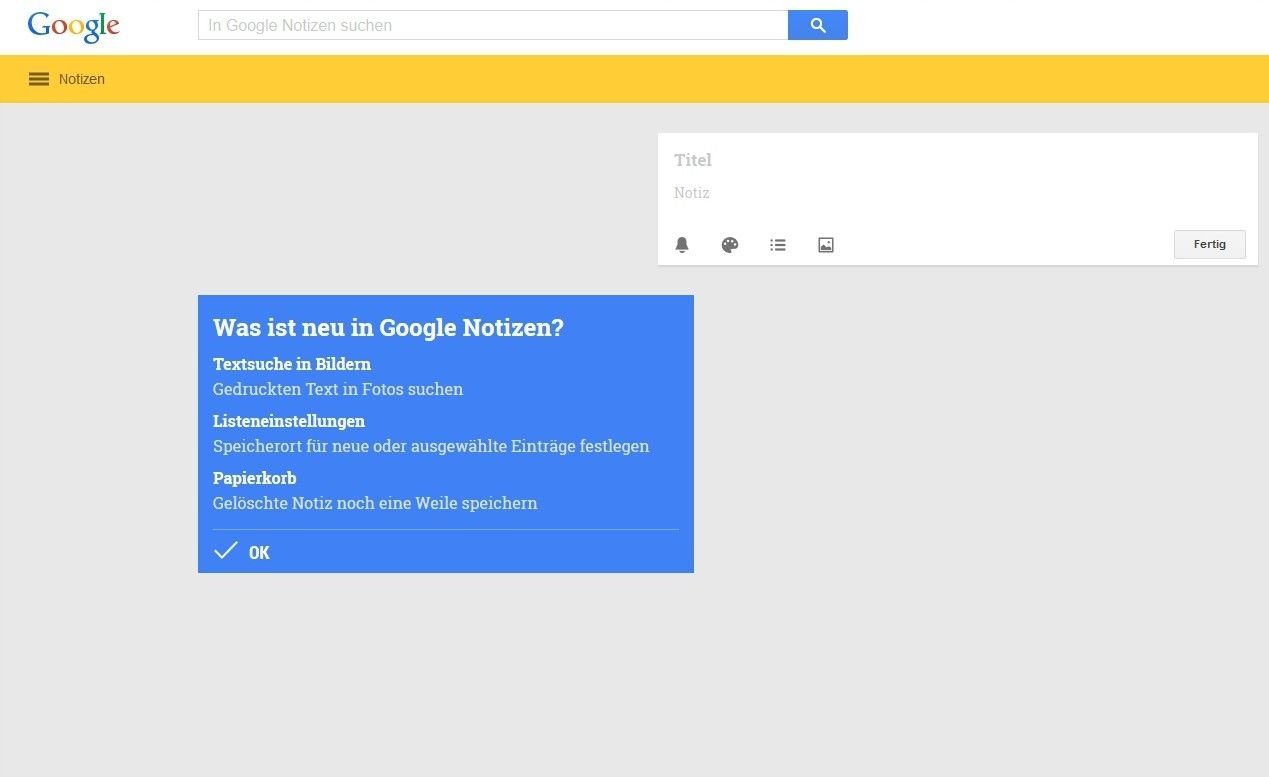Click the 'Textsuche in Bildern' heading
The width and height of the screenshot is (1269, 777).
tap(292, 364)
